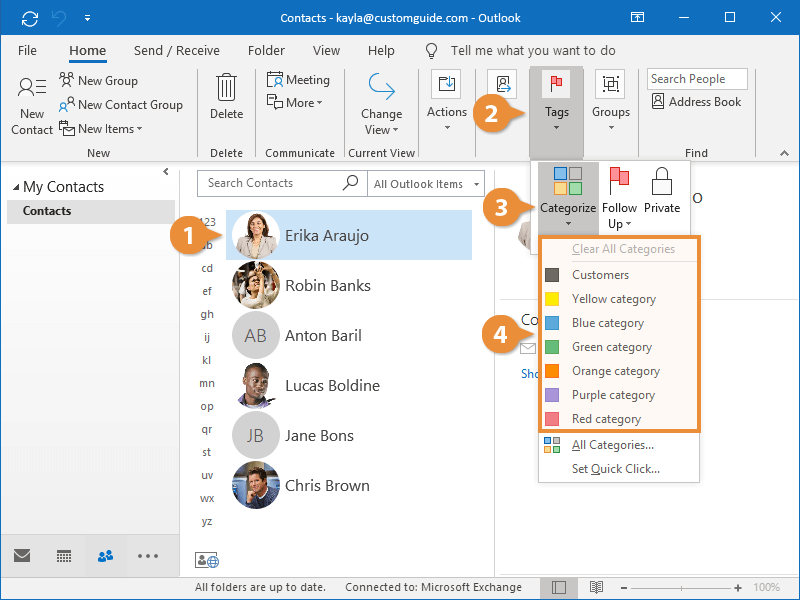The height and width of the screenshot is (600, 800).
Task: Select Erika Araujo contact
Action: click(349, 235)
